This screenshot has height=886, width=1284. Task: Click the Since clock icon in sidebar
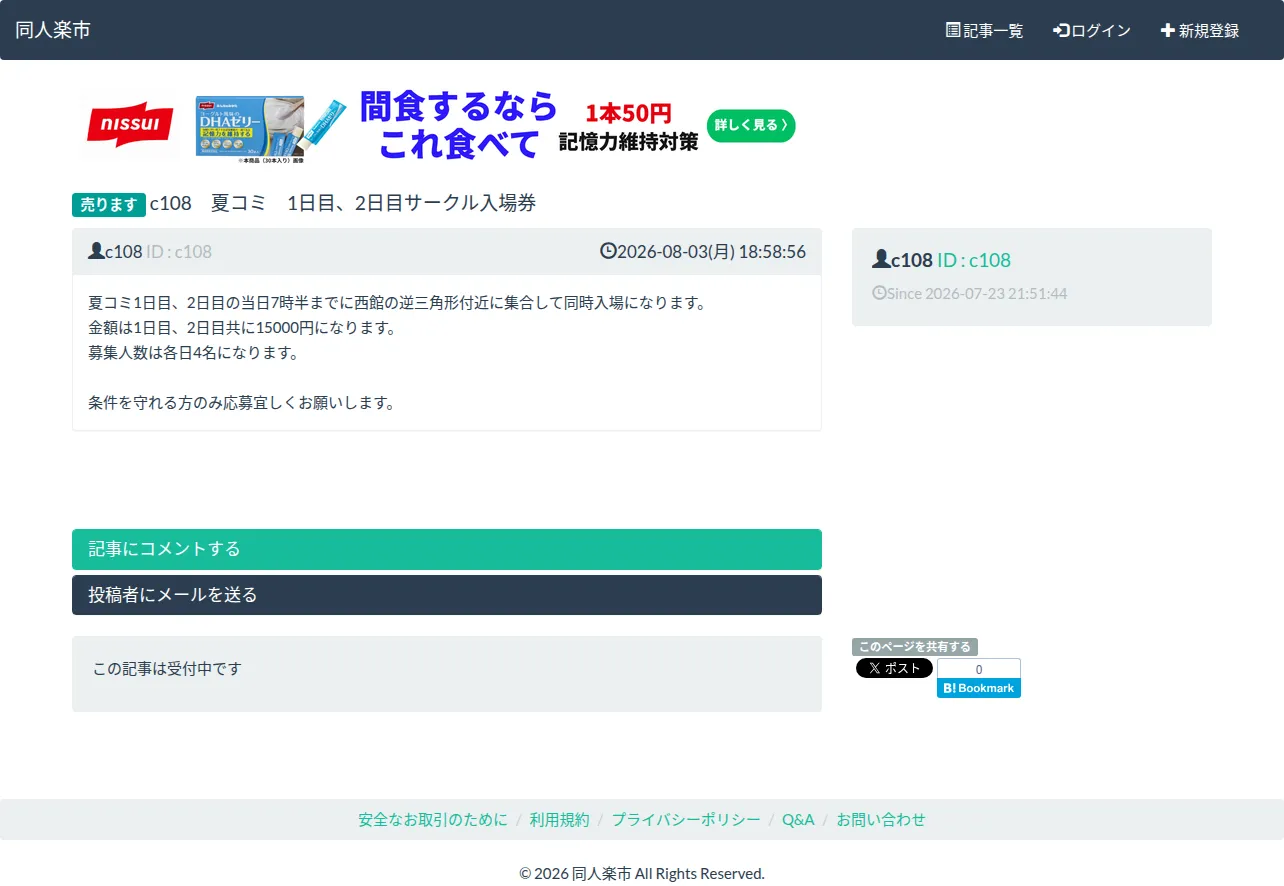[879, 293]
